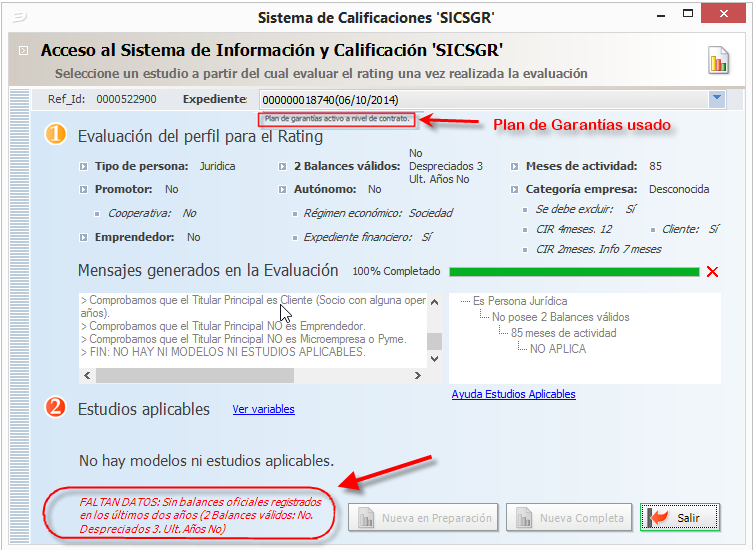Click the 'FIN: NO HAY NI MODELOS' message line
Screen dimensions: 754x550
tap(223, 352)
